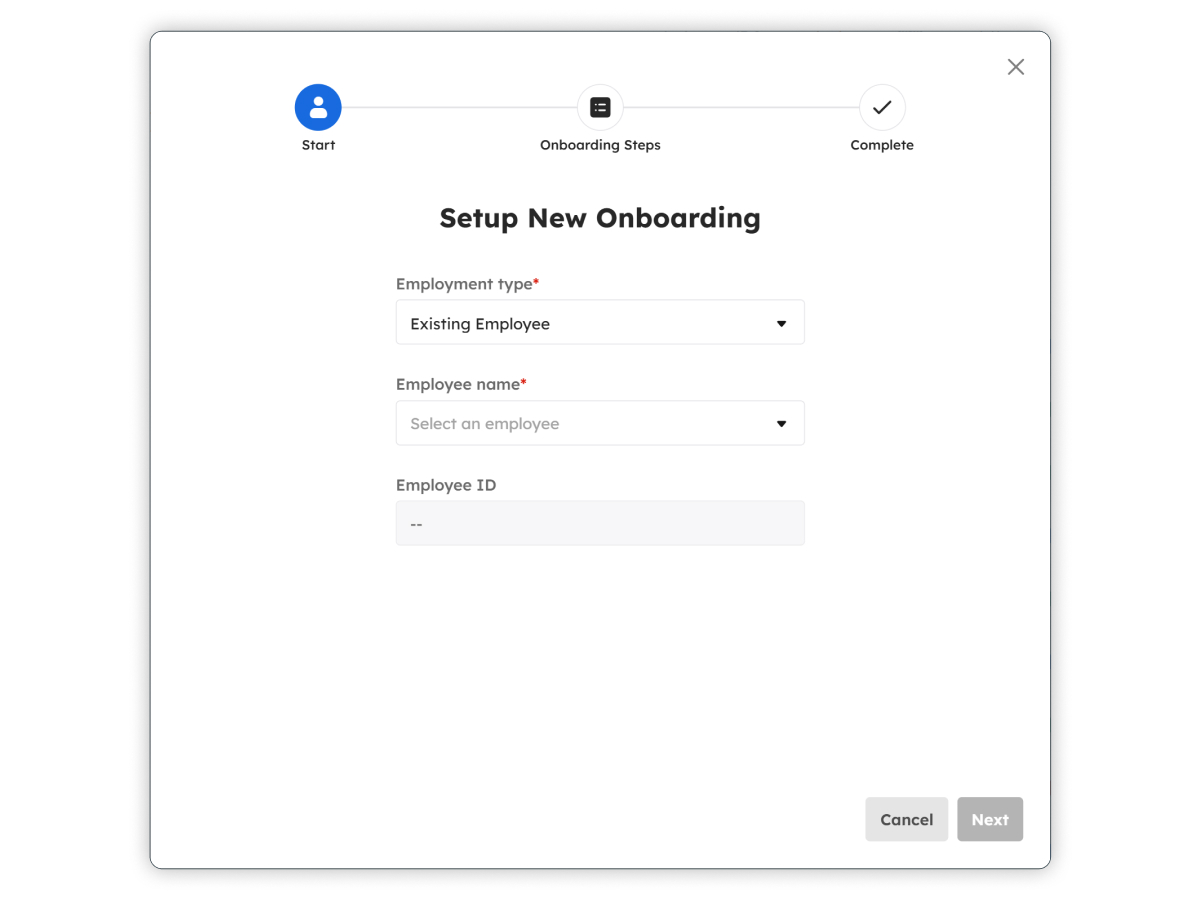The height and width of the screenshot is (900, 1201).
Task: Close the onboarding dialog with X
Action: [1016, 67]
